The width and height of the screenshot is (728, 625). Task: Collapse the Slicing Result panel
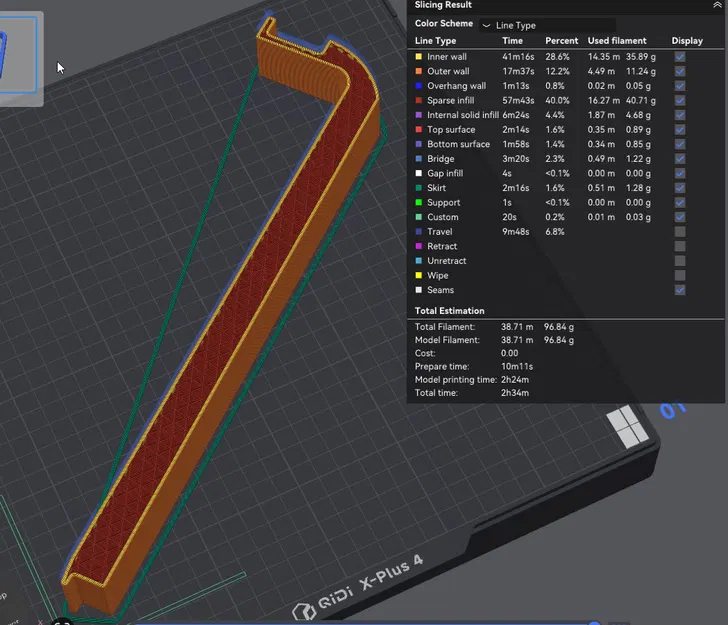click(717, 5)
